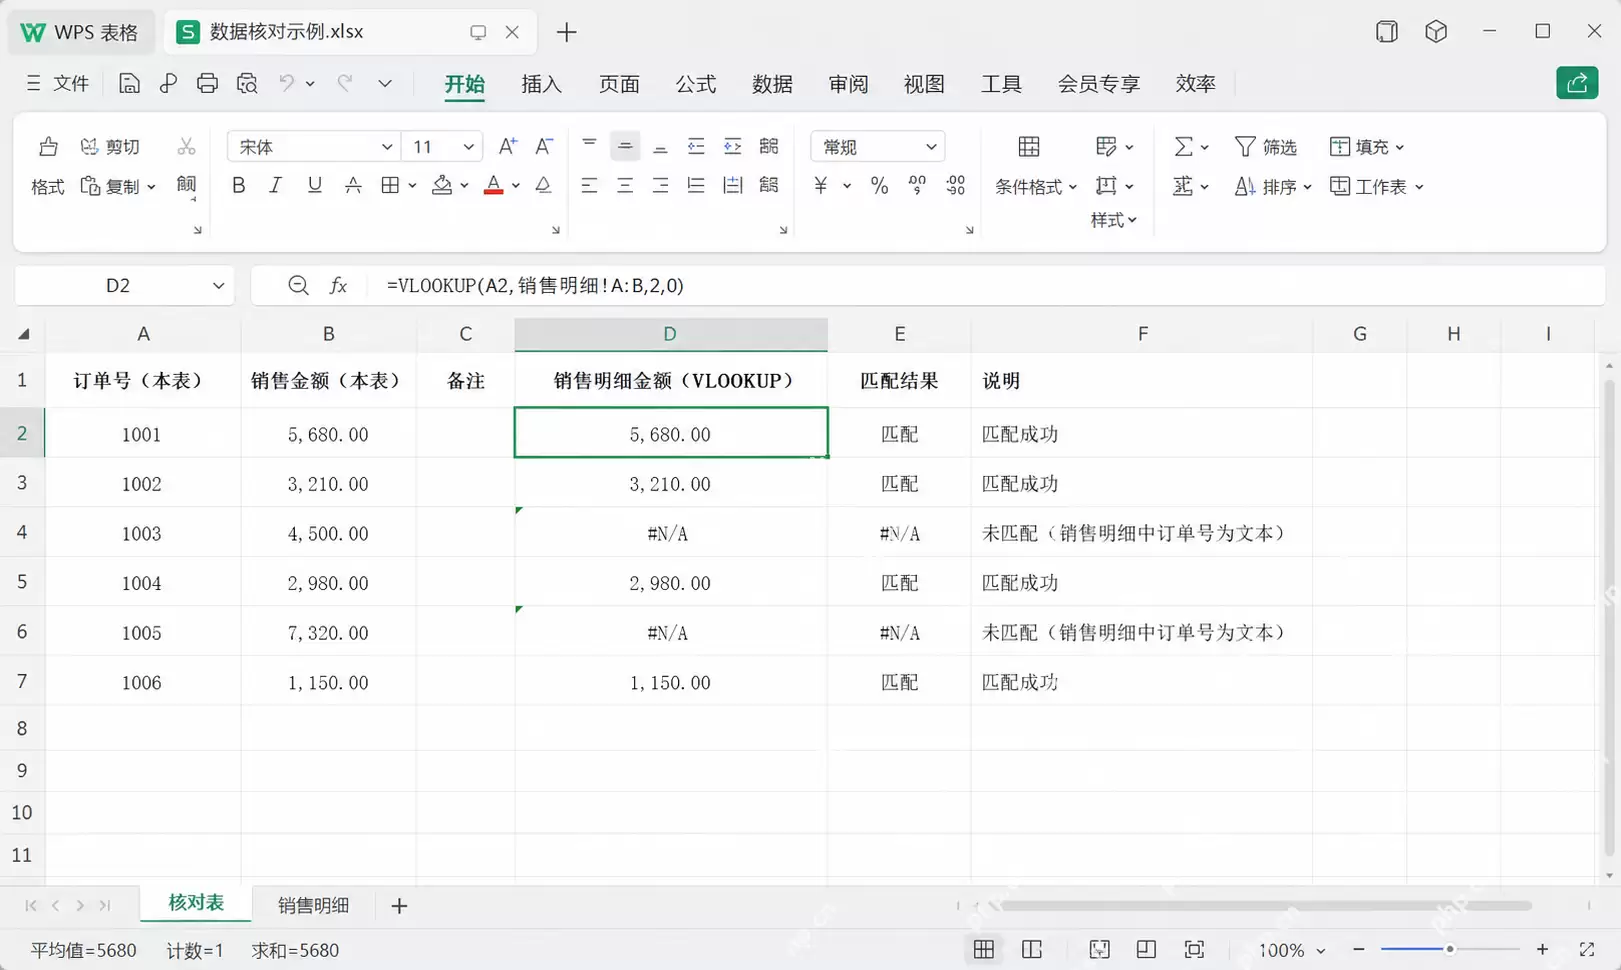Toggle Middle vertical alignment
The width and height of the screenshot is (1621, 970).
click(x=625, y=146)
